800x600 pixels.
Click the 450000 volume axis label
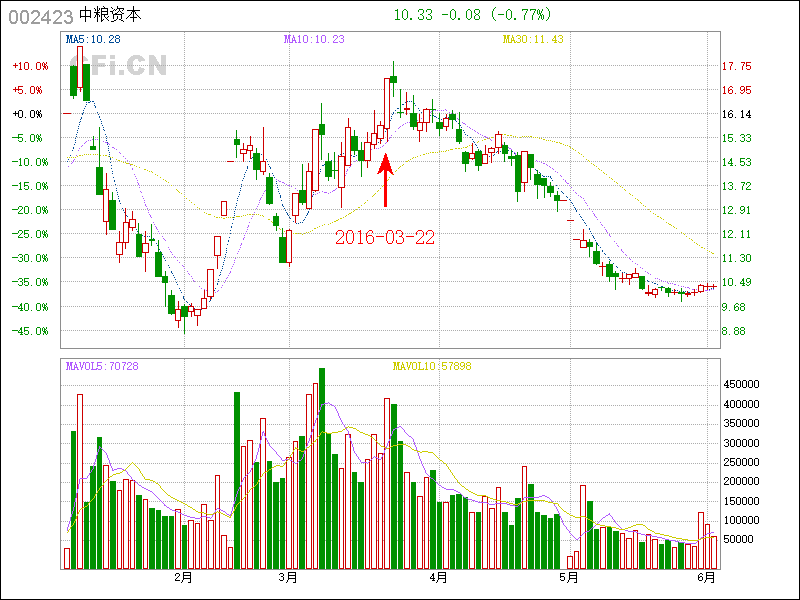point(744,384)
